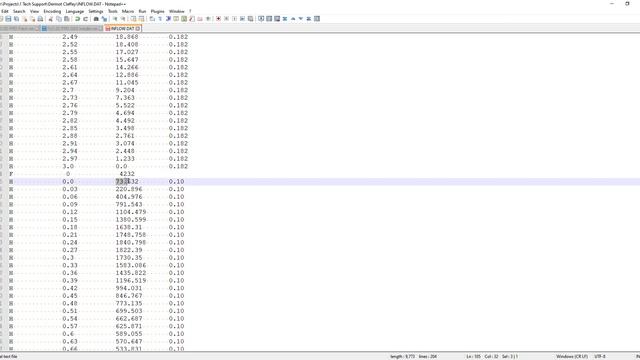
Task: Click the value 791.543
Action: click(x=129, y=204)
